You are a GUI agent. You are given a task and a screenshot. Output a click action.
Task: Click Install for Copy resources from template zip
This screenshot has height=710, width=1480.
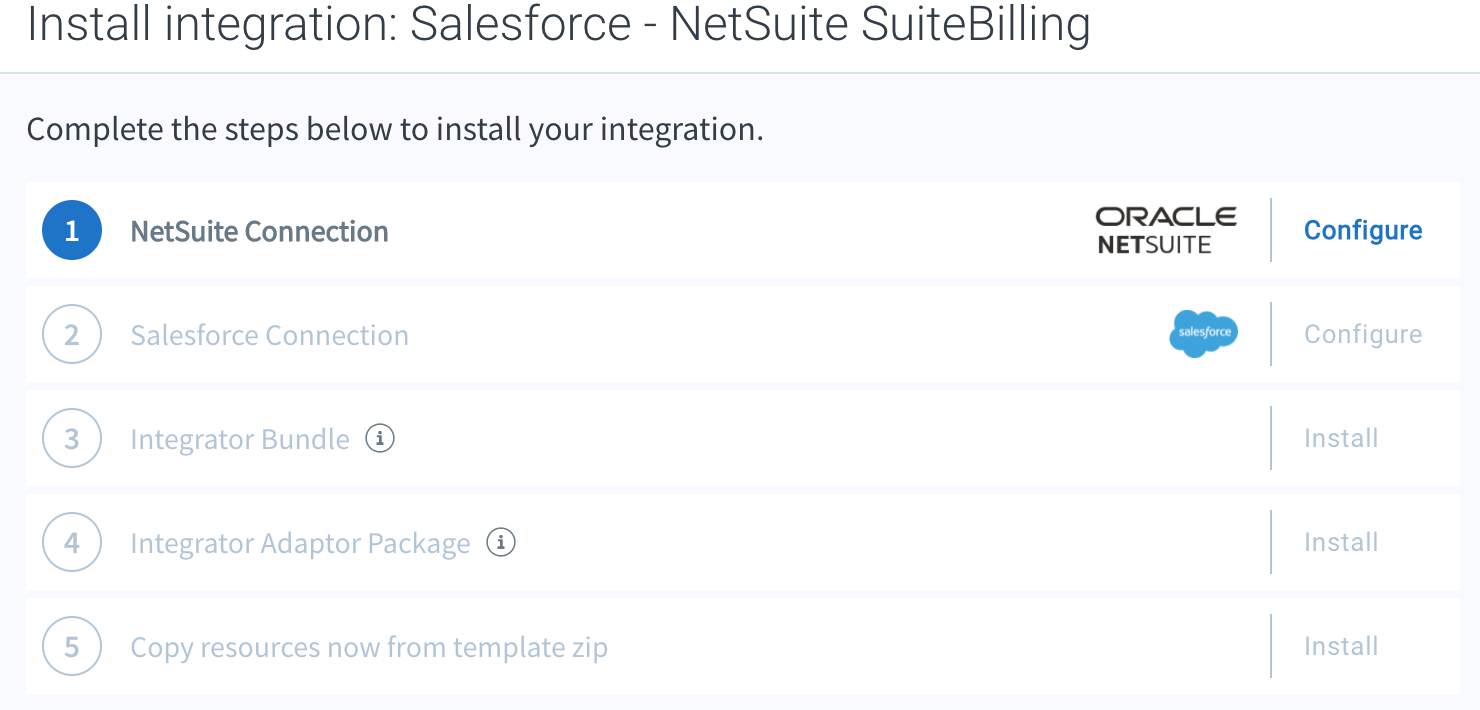coord(1341,646)
